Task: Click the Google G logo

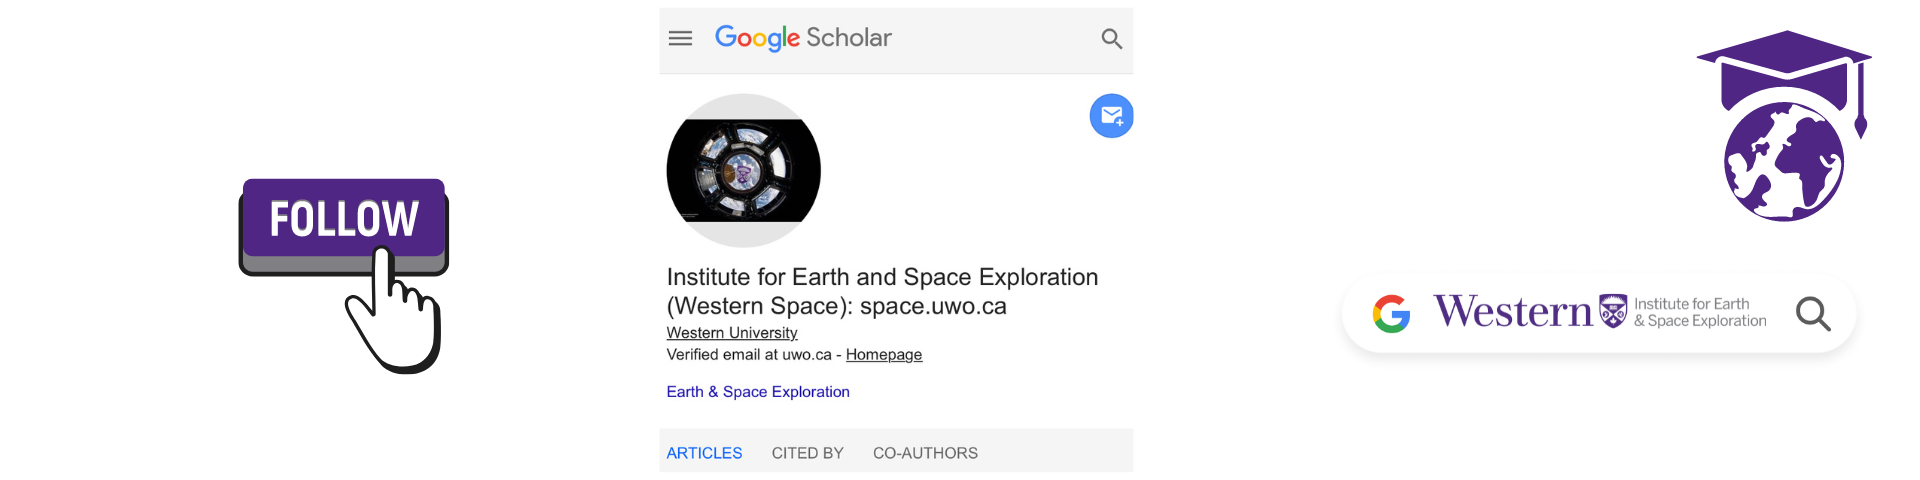Action: click(x=1391, y=314)
